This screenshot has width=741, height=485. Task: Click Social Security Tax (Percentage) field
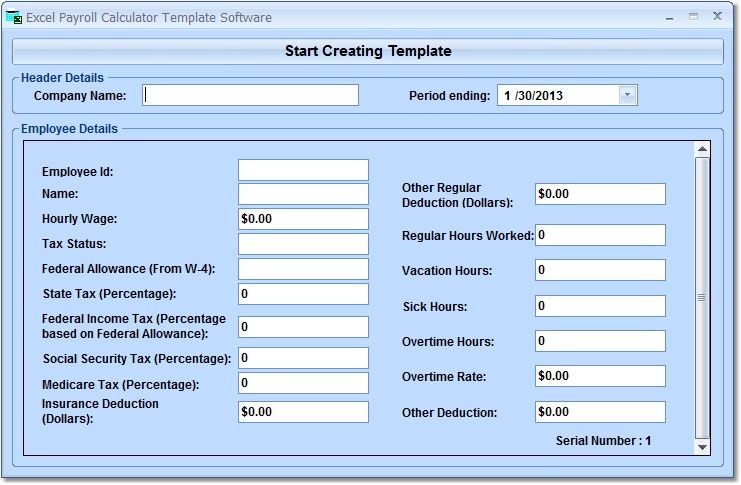click(x=303, y=358)
